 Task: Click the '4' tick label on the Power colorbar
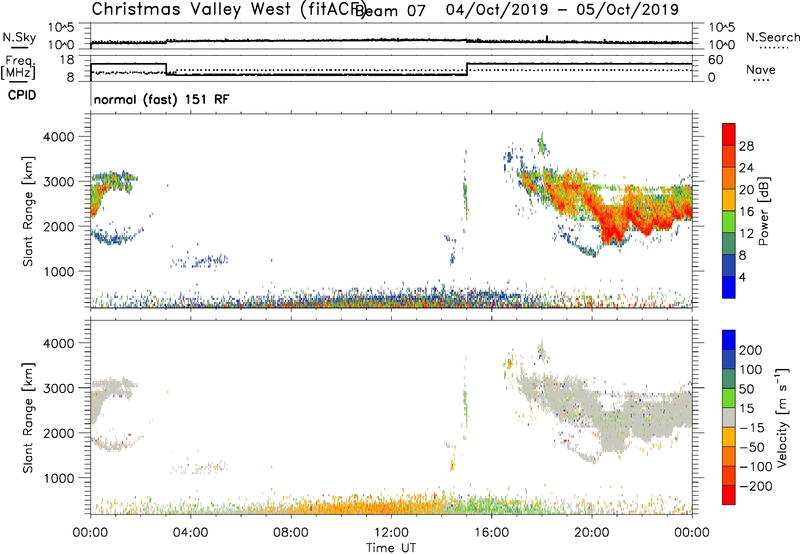point(742,277)
